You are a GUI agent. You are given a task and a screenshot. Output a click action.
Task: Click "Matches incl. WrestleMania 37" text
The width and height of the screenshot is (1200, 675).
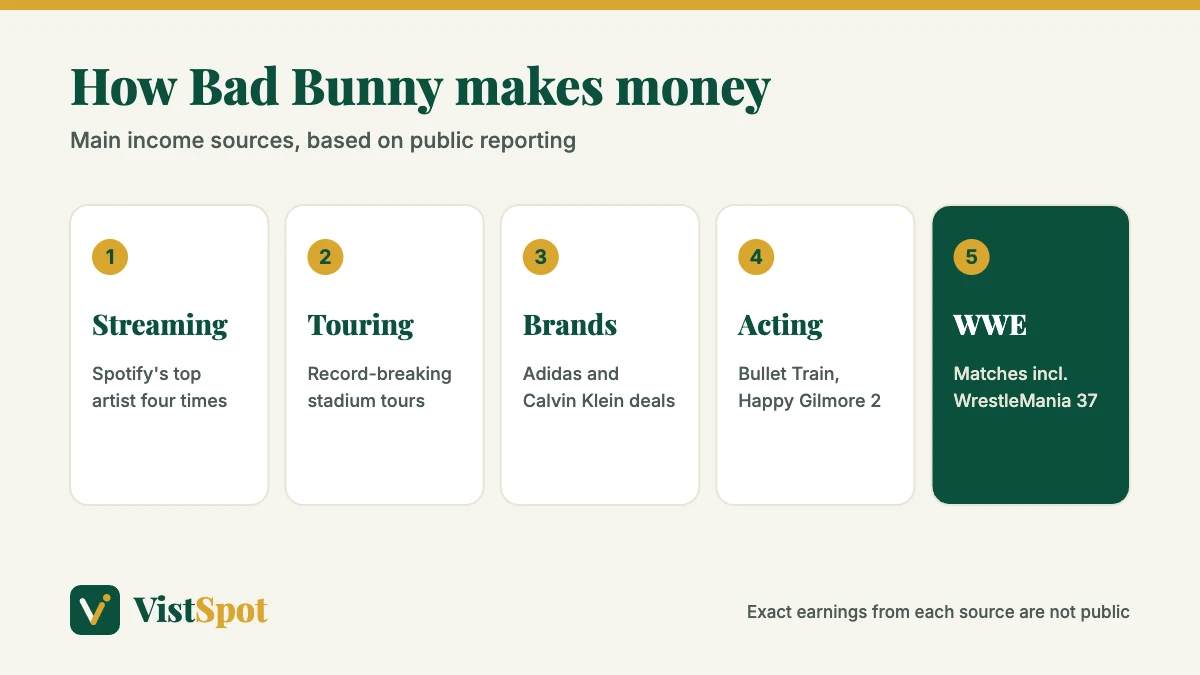tap(1025, 387)
